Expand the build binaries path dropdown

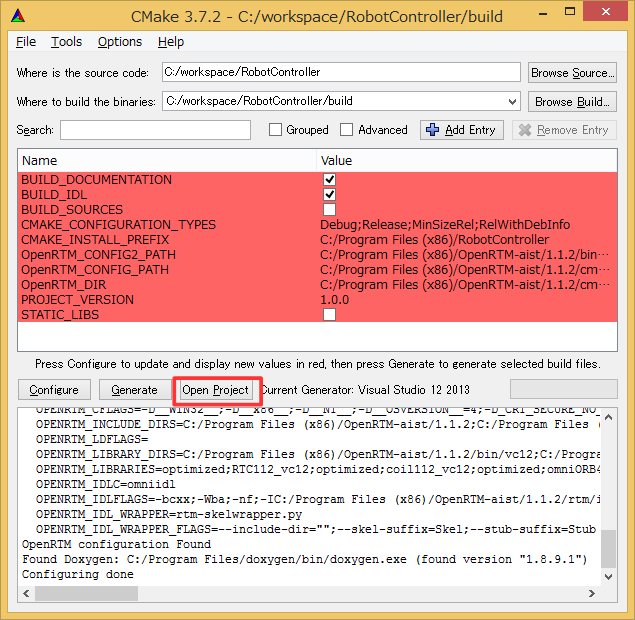513,101
